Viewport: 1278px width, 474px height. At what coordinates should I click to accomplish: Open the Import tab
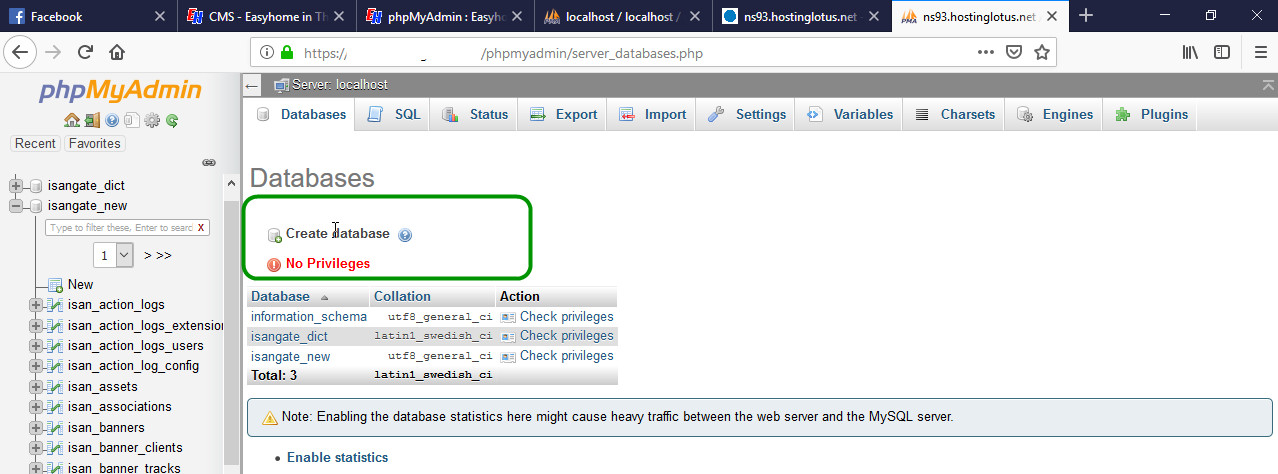[x=653, y=114]
